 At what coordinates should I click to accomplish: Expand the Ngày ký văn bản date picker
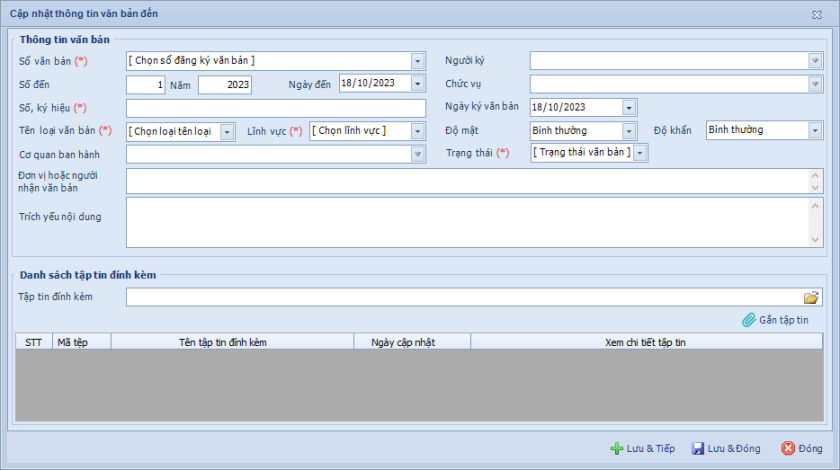[x=629, y=107]
